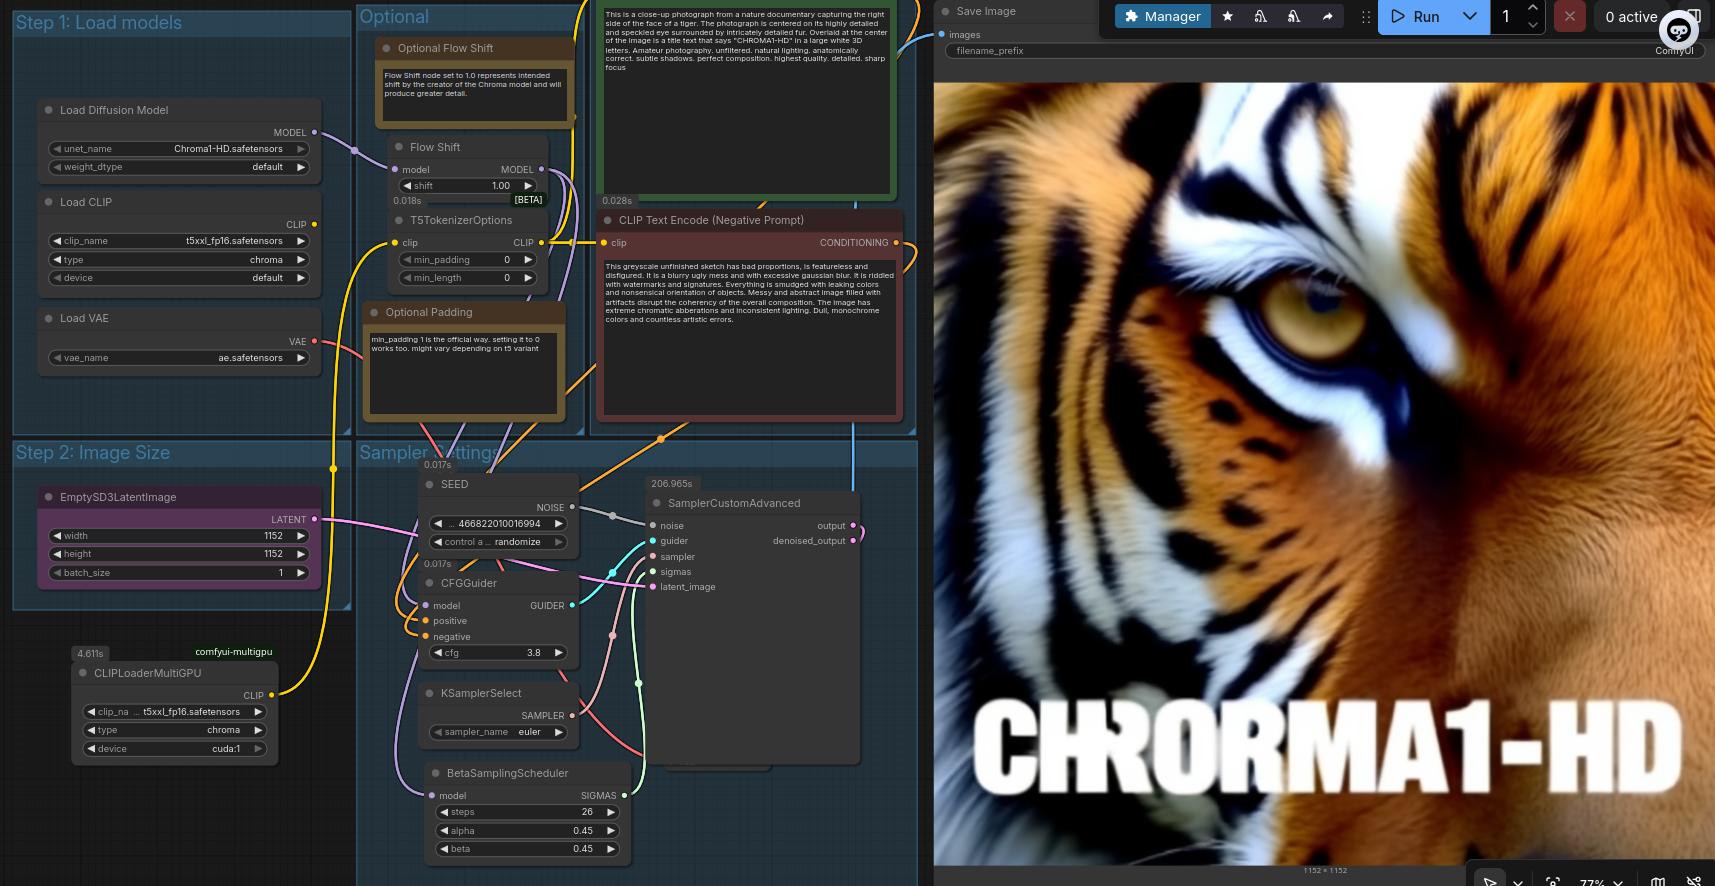Run the workflow with the Run button
The height and width of the screenshot is (886, 1715).
(1415, 17)
